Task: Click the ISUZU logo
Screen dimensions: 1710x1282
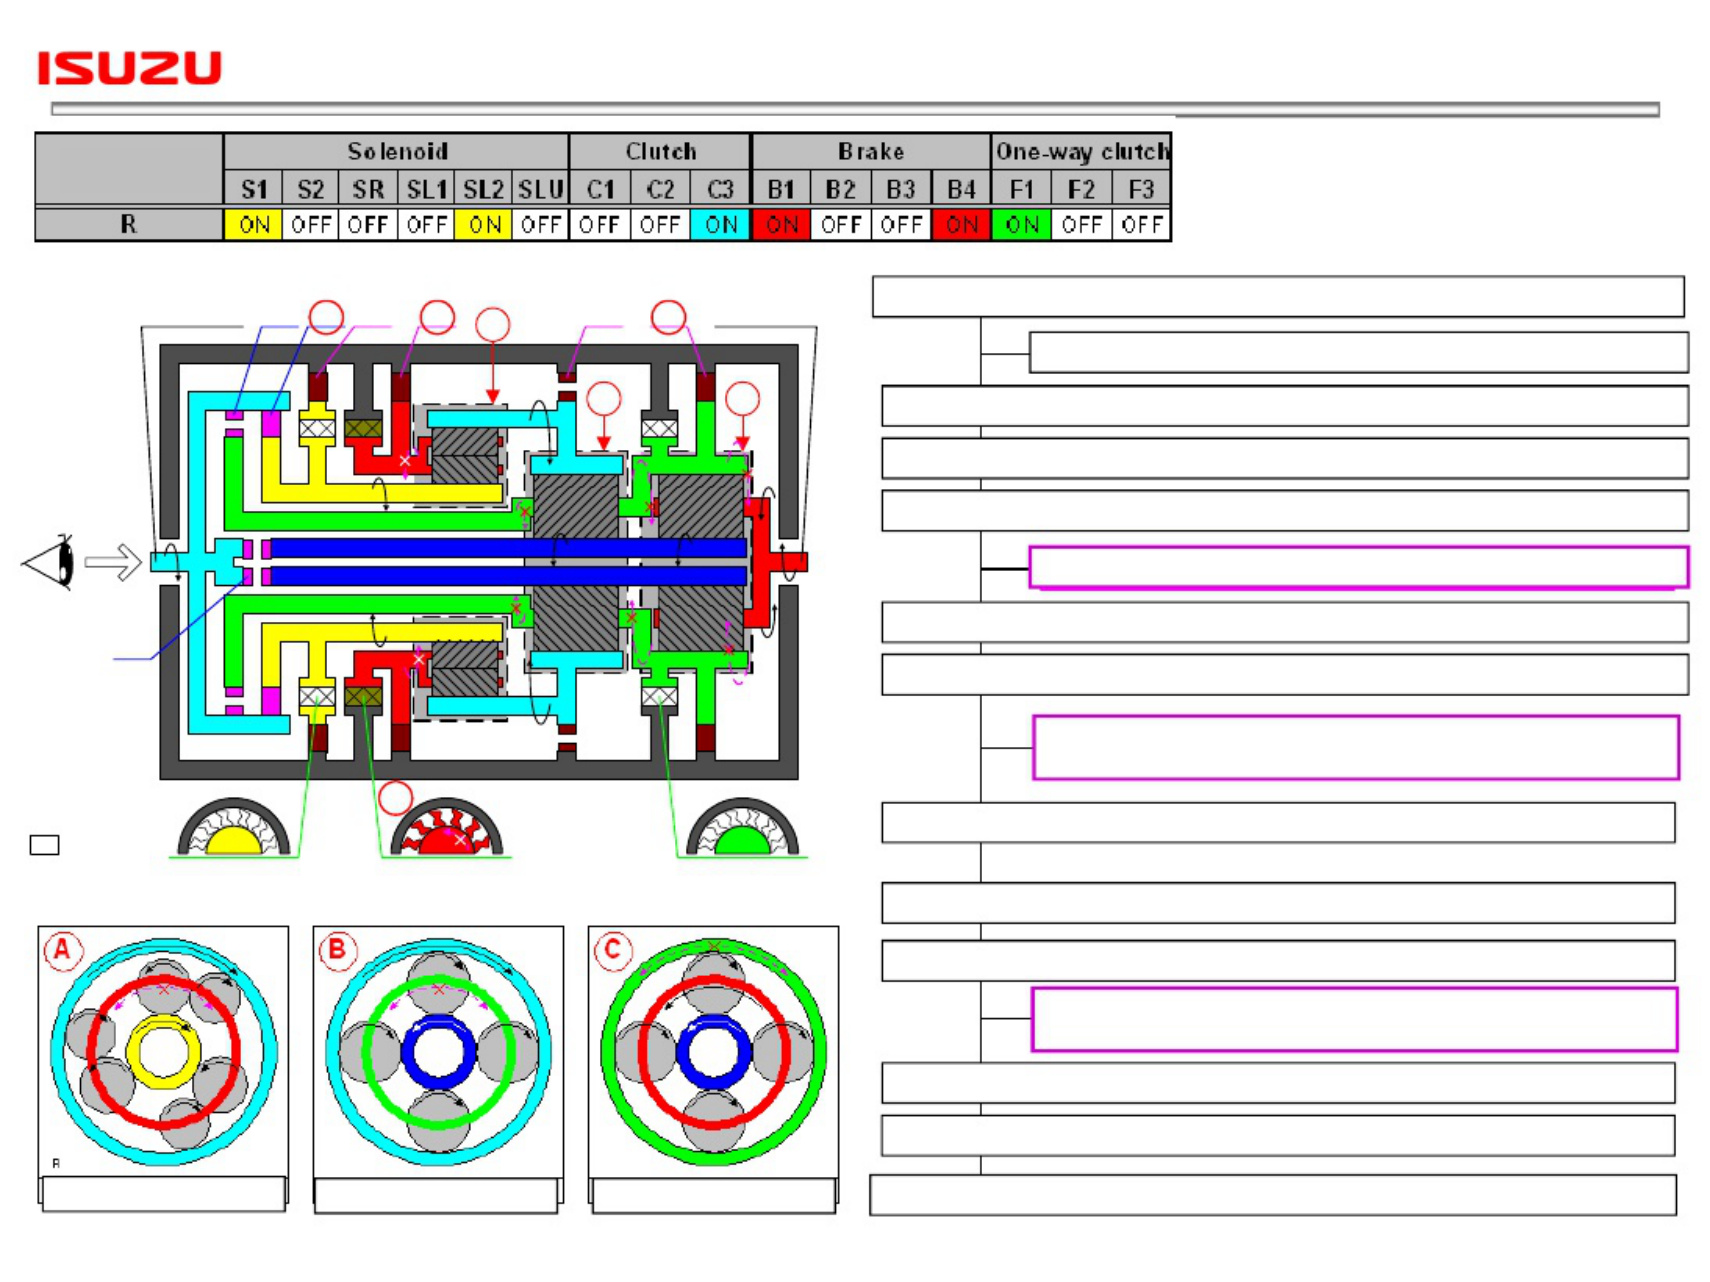Action: point(129,68)
